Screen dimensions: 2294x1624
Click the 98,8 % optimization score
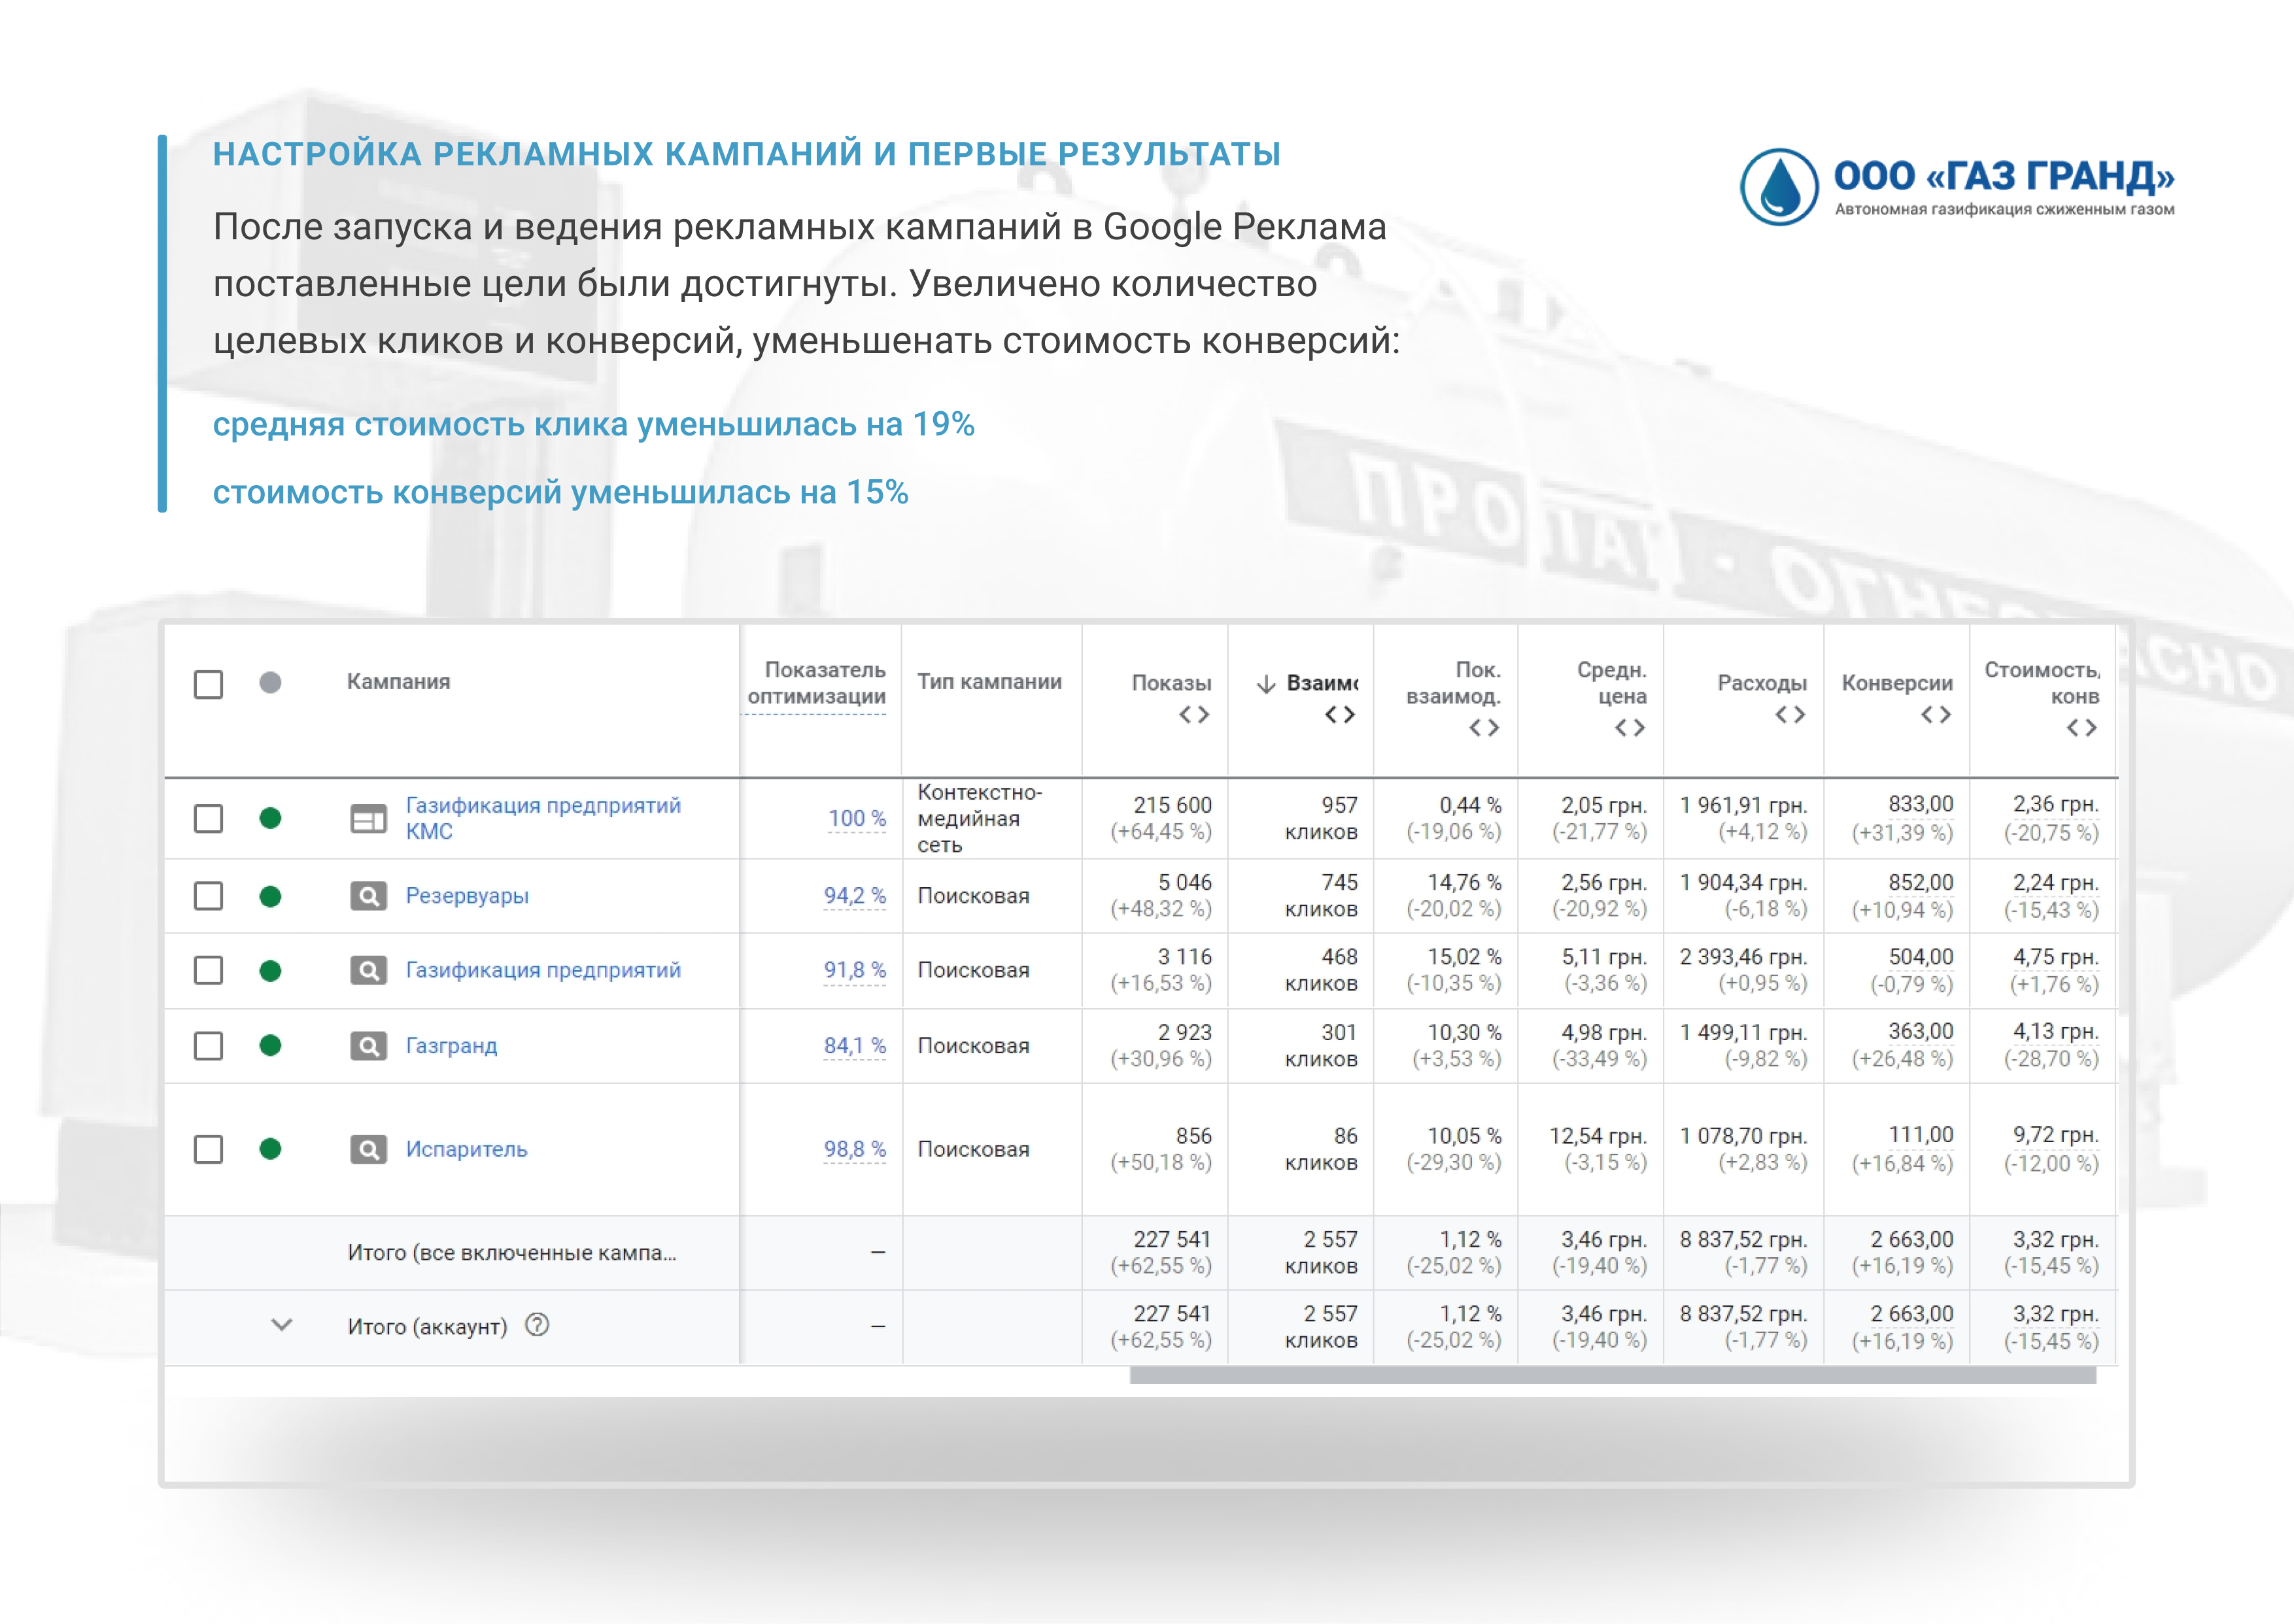pos(855,1150)
